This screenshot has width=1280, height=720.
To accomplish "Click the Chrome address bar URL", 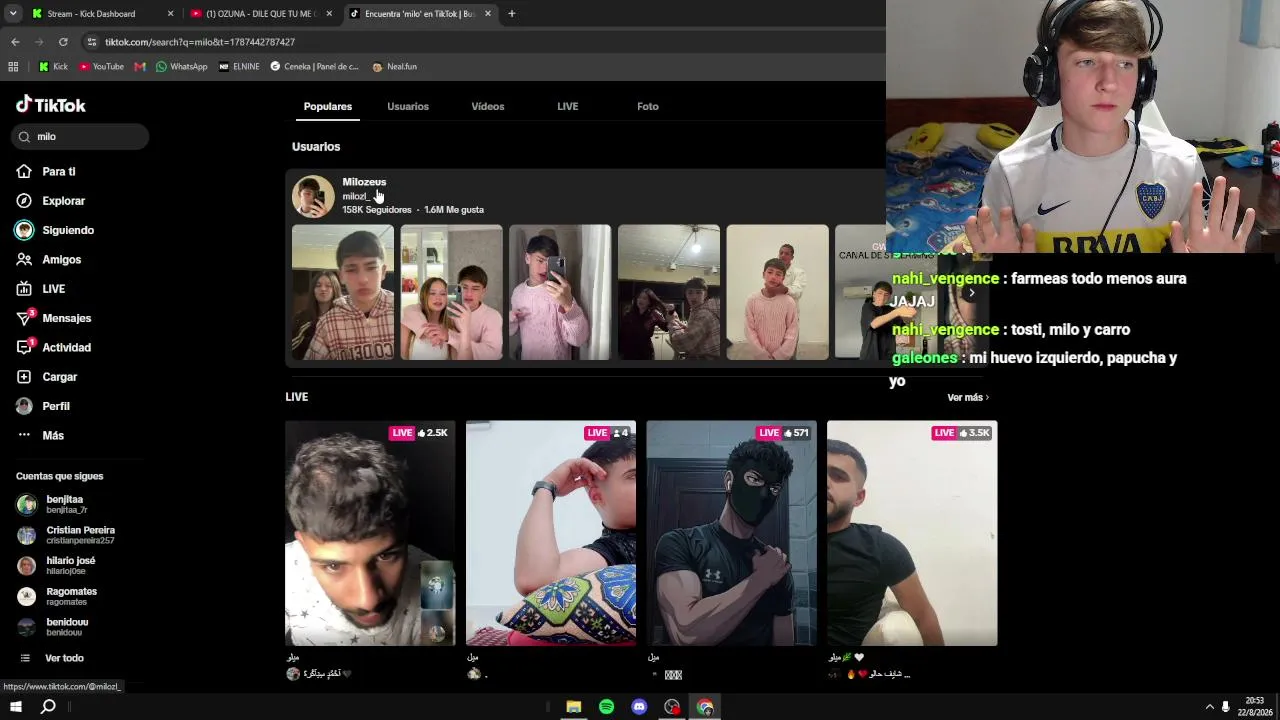I will (200, 42).
